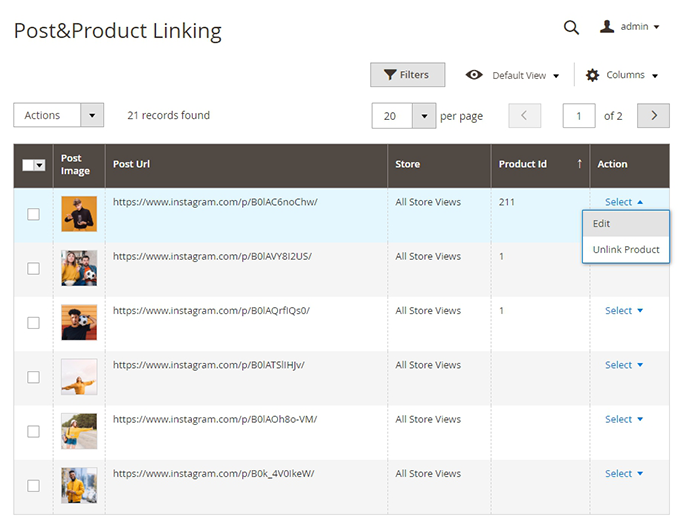Open the admin user account menu

click(630, 27)
